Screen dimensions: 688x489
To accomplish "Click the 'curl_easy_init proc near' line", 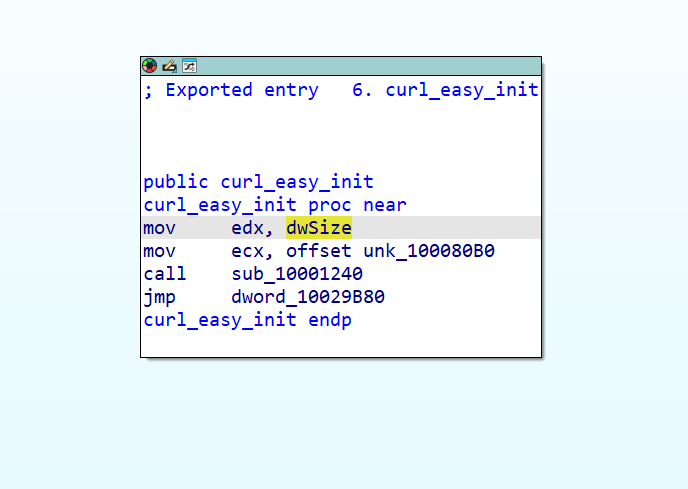I will 275,205.
